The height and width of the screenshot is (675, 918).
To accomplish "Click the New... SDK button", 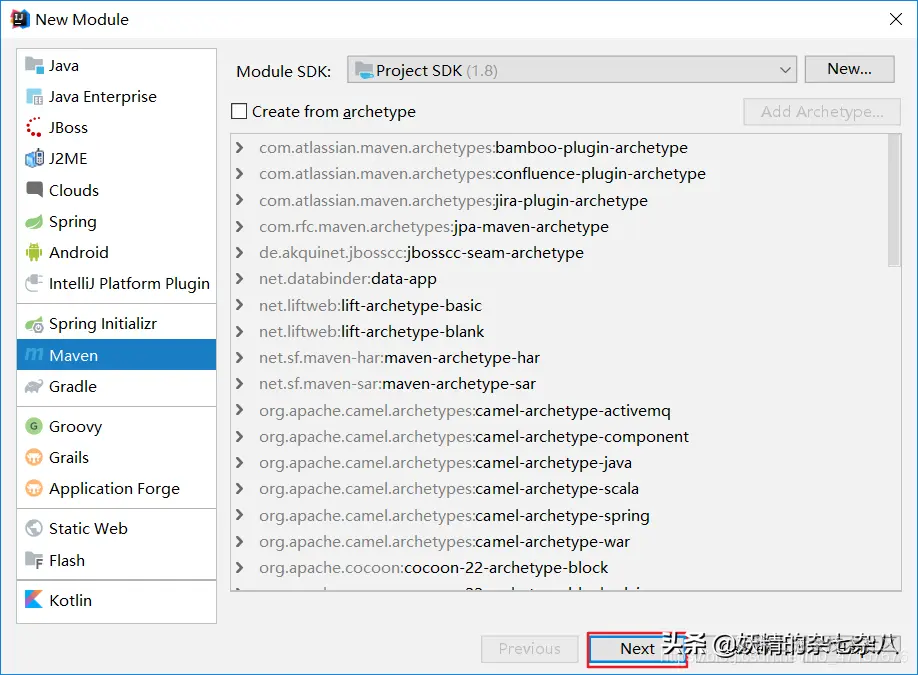I will [850, 69].
